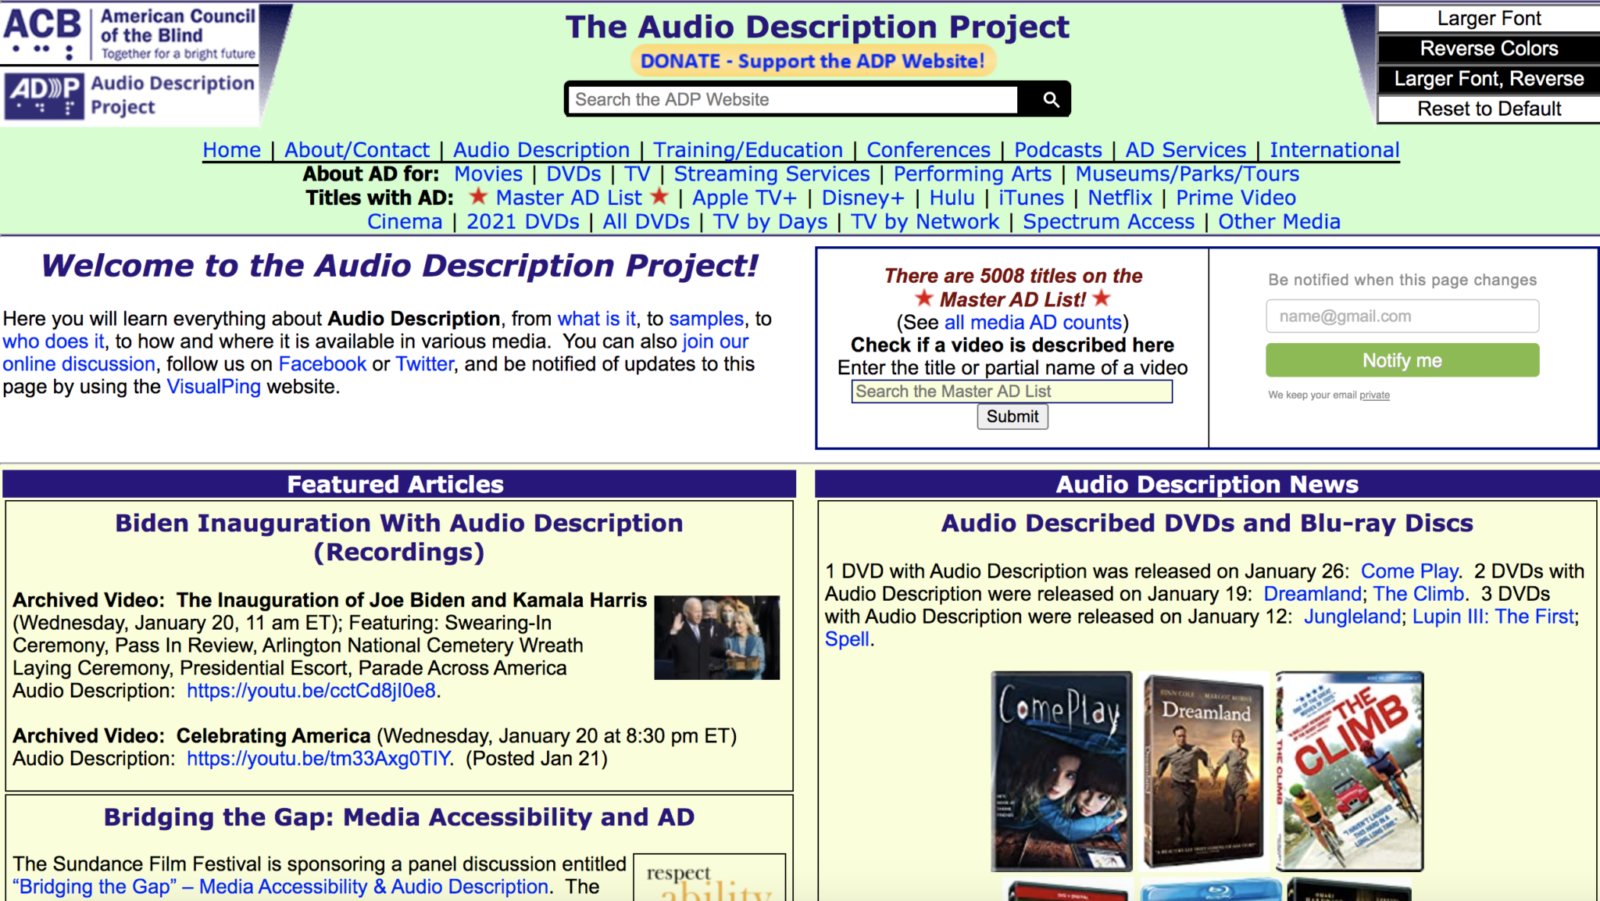Open the All DVDs link
Screen dimensions: 1600x901
point(646,222)
